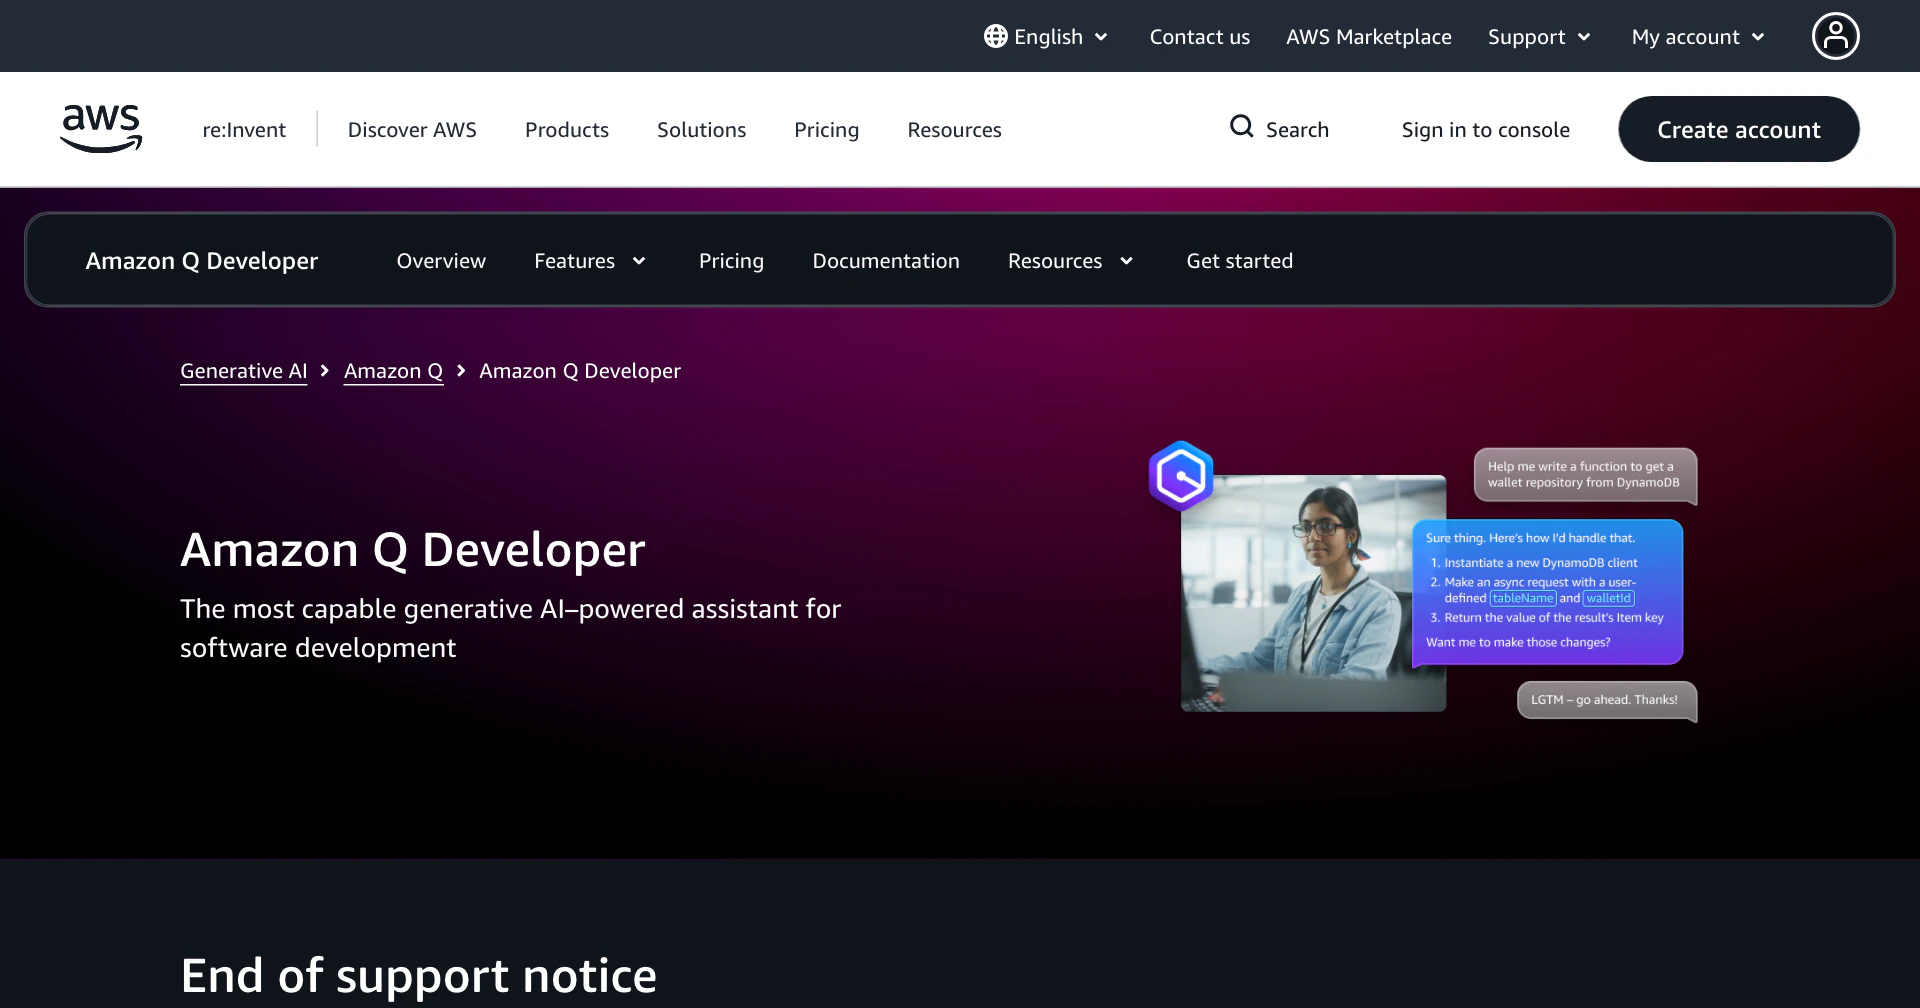Click the 'Help me write a function' chat bubble
This screenshot has width=1920, height=1008.
point(1585,475)
